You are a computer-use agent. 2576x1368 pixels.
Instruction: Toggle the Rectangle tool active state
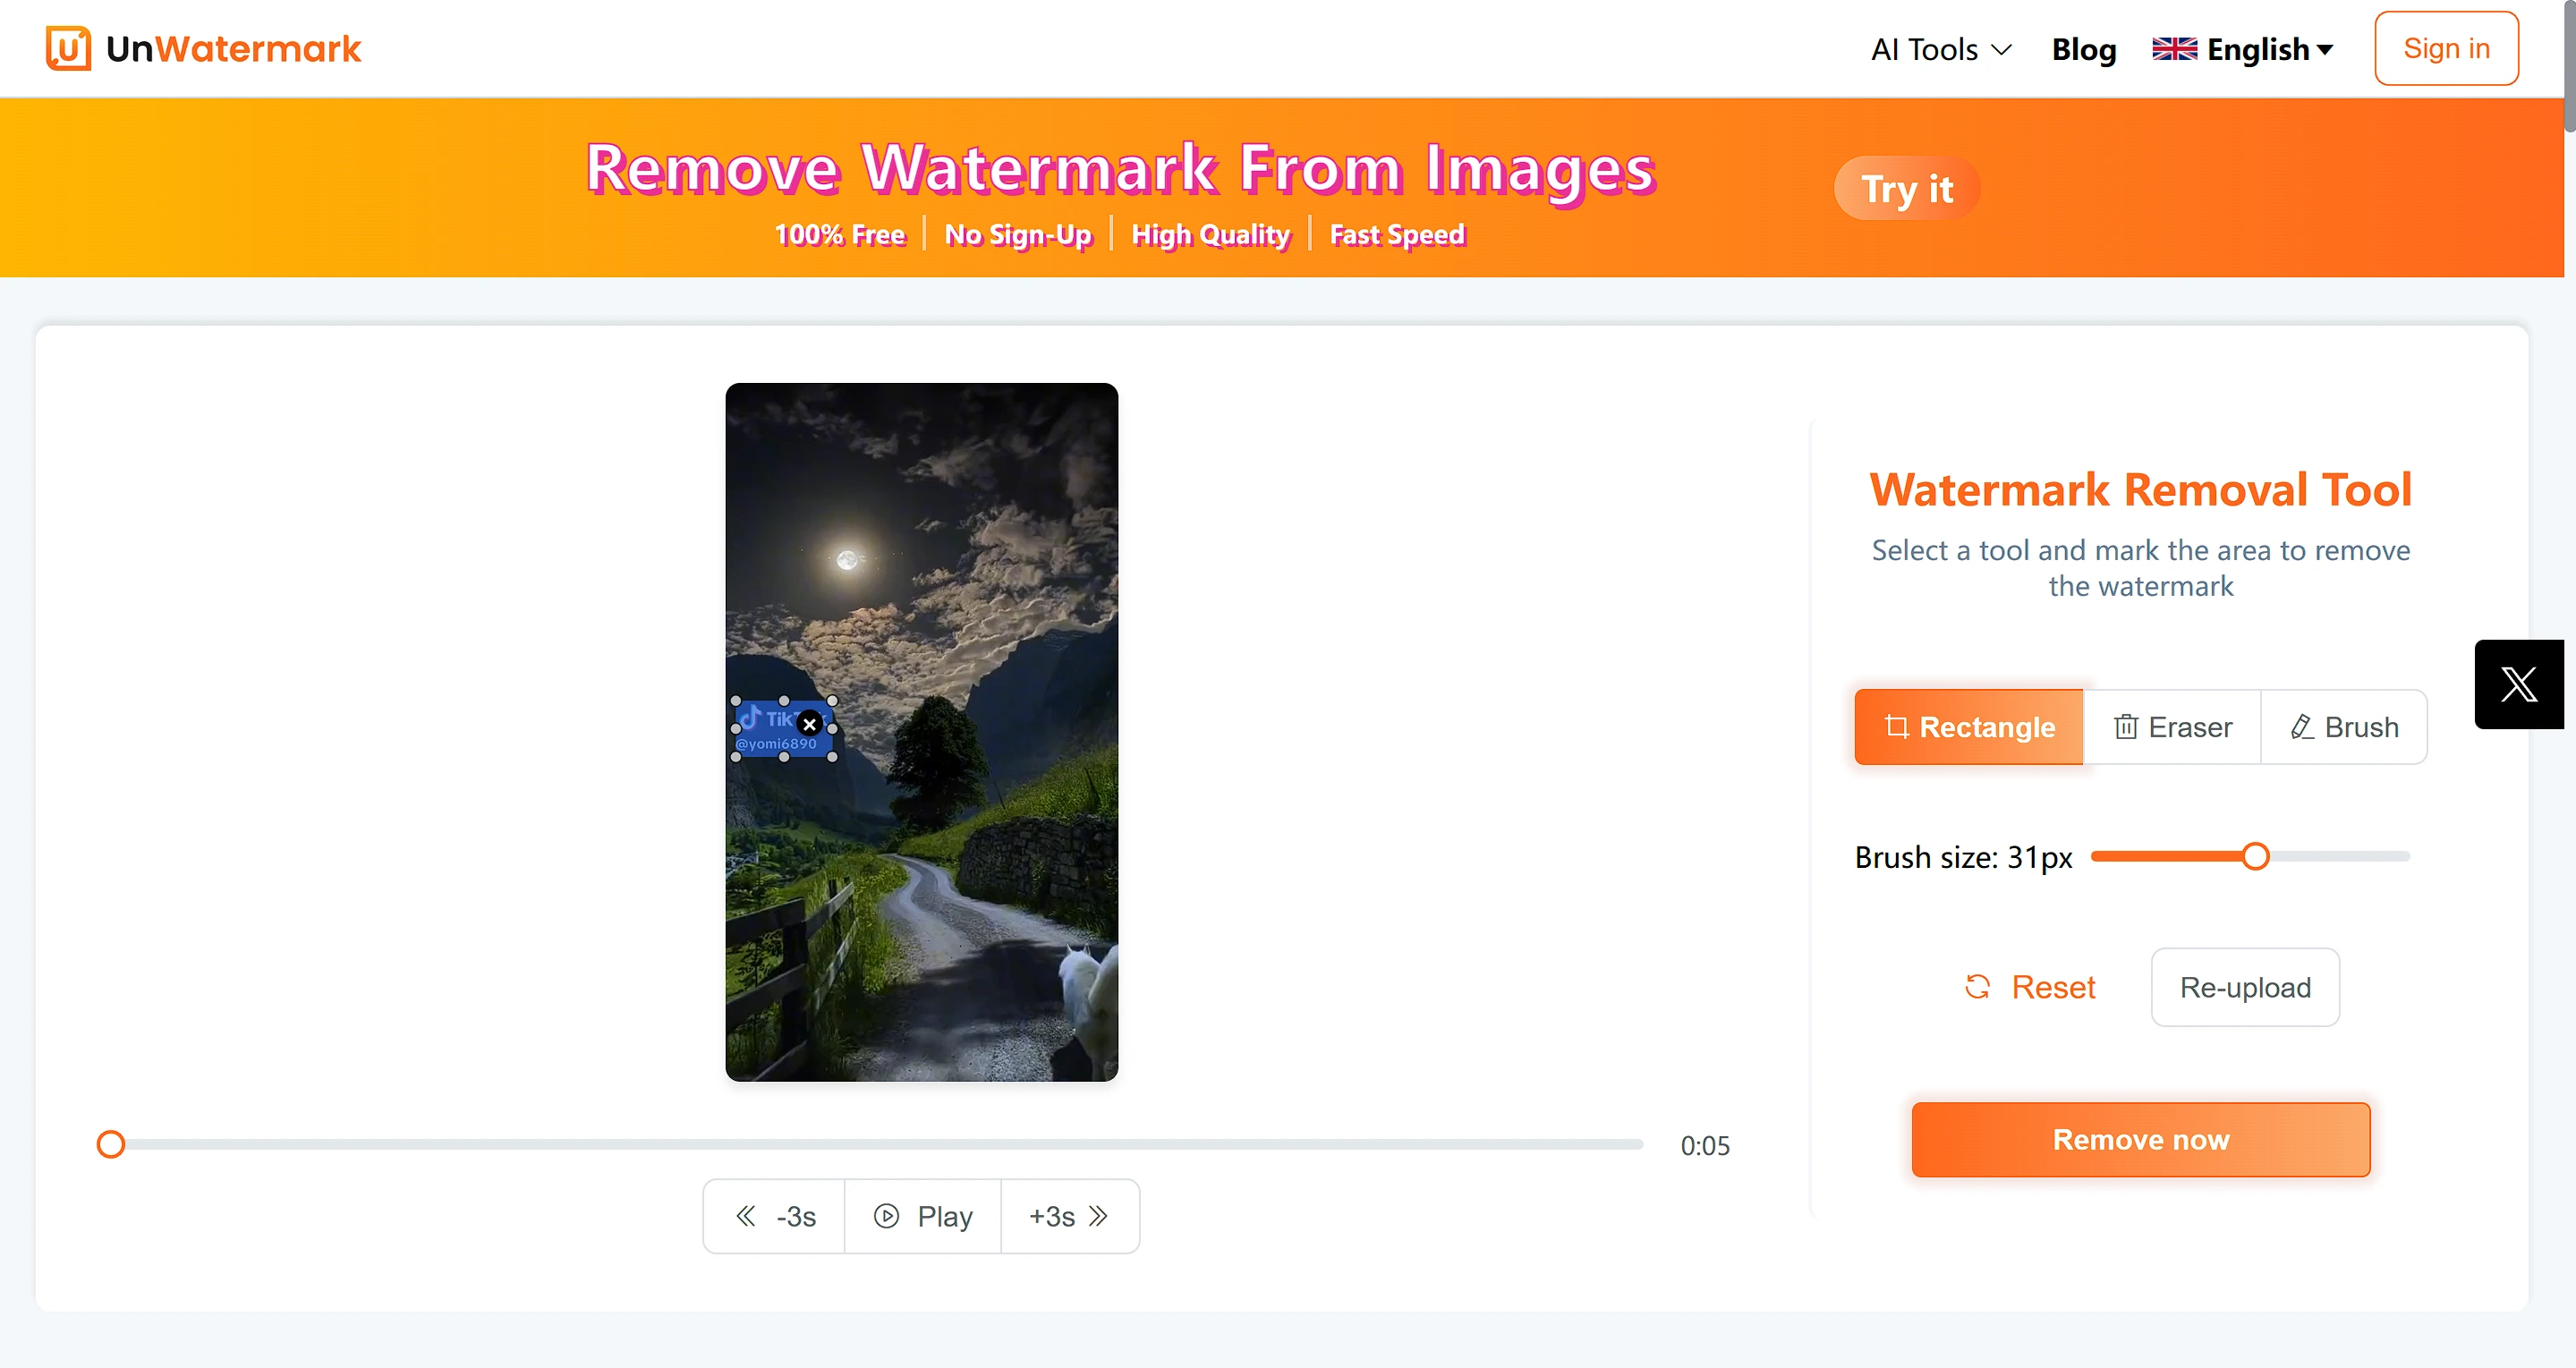pos(1969,726)
